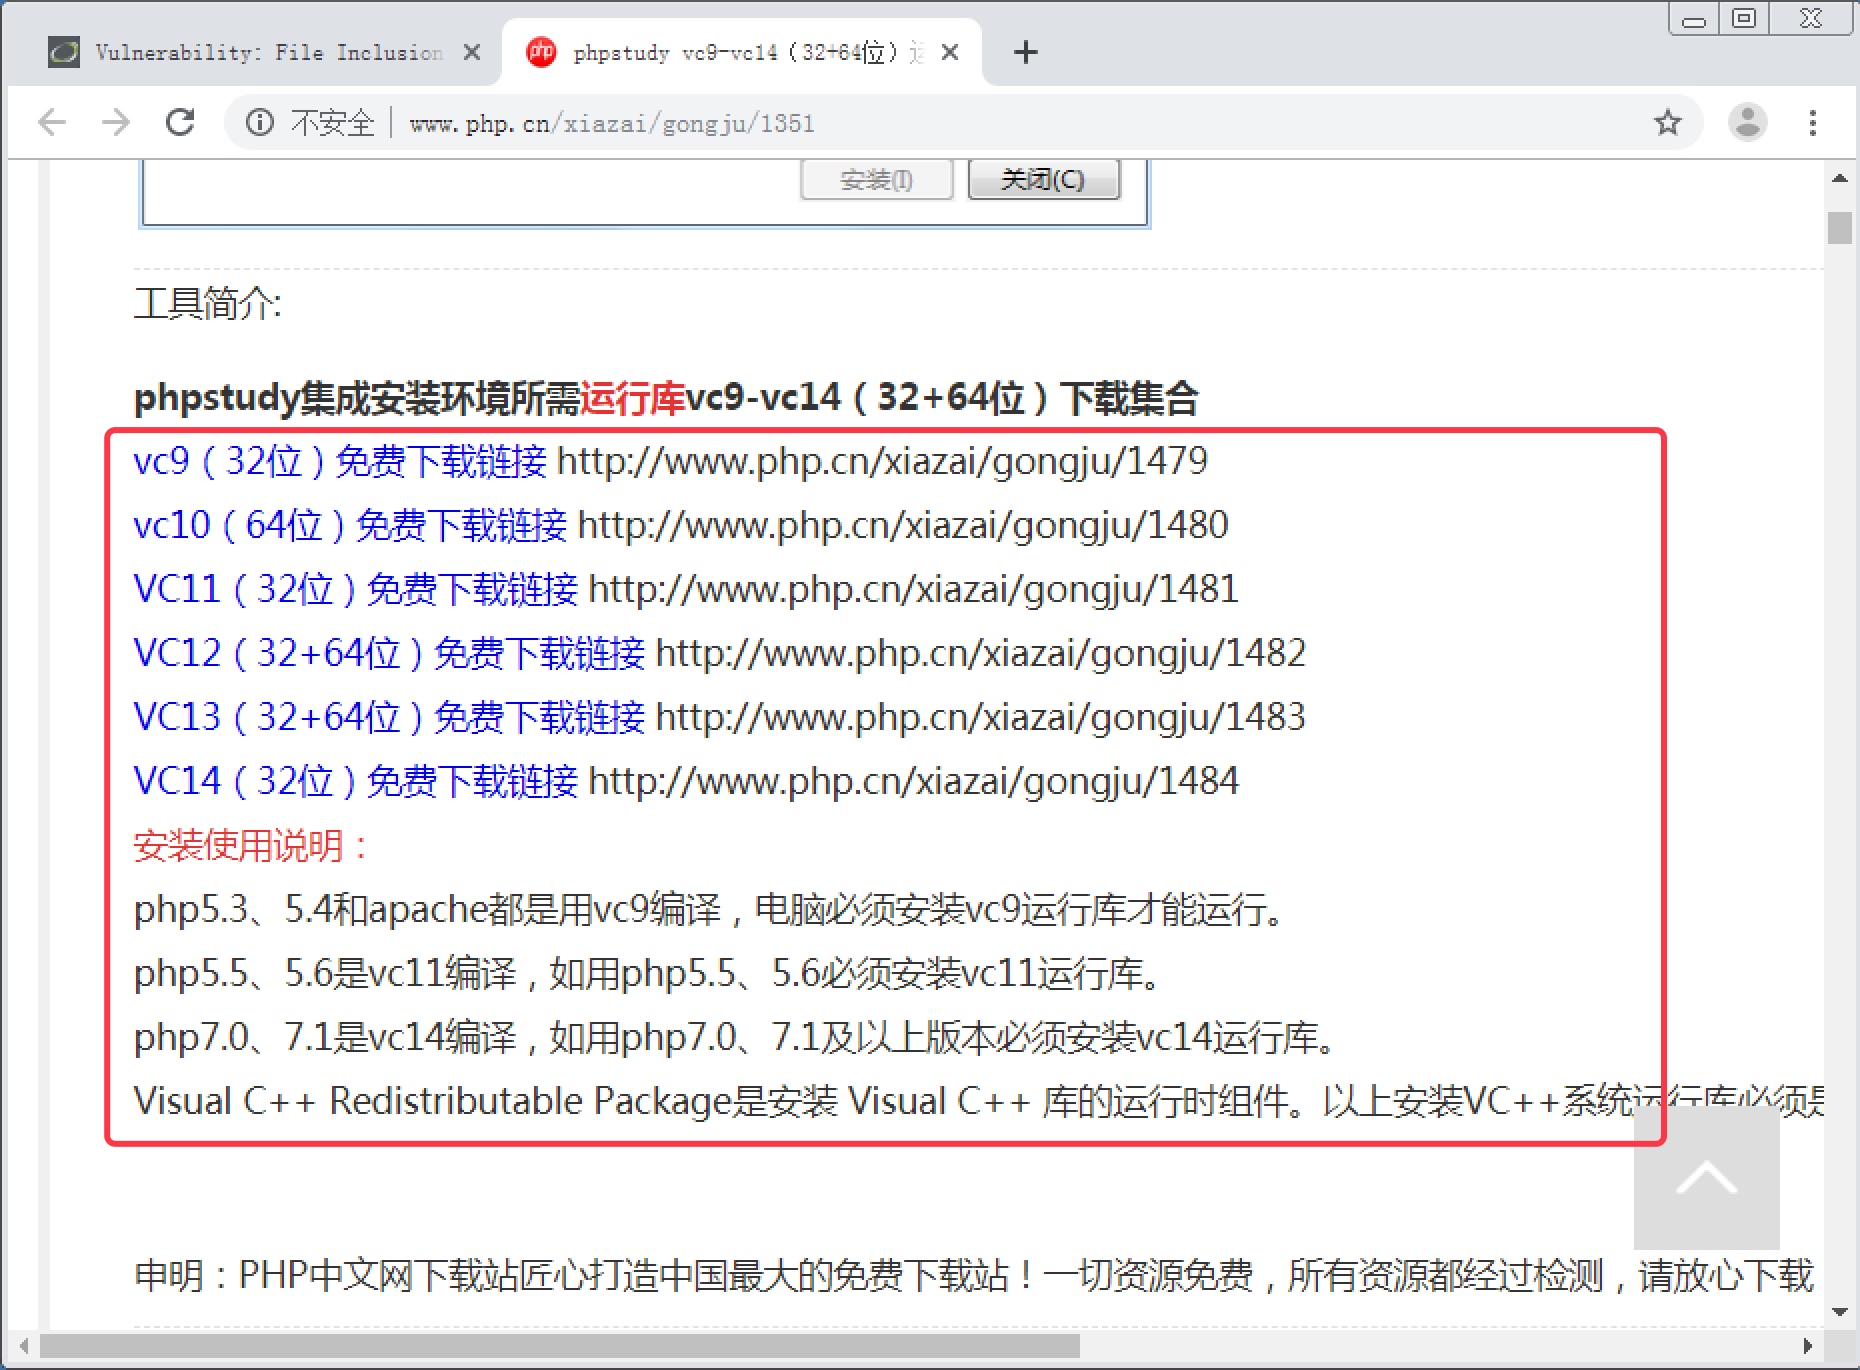Close the browser window
Image resolution: width=1860 pixels, height=1370 pixels.
point(1811,19)
